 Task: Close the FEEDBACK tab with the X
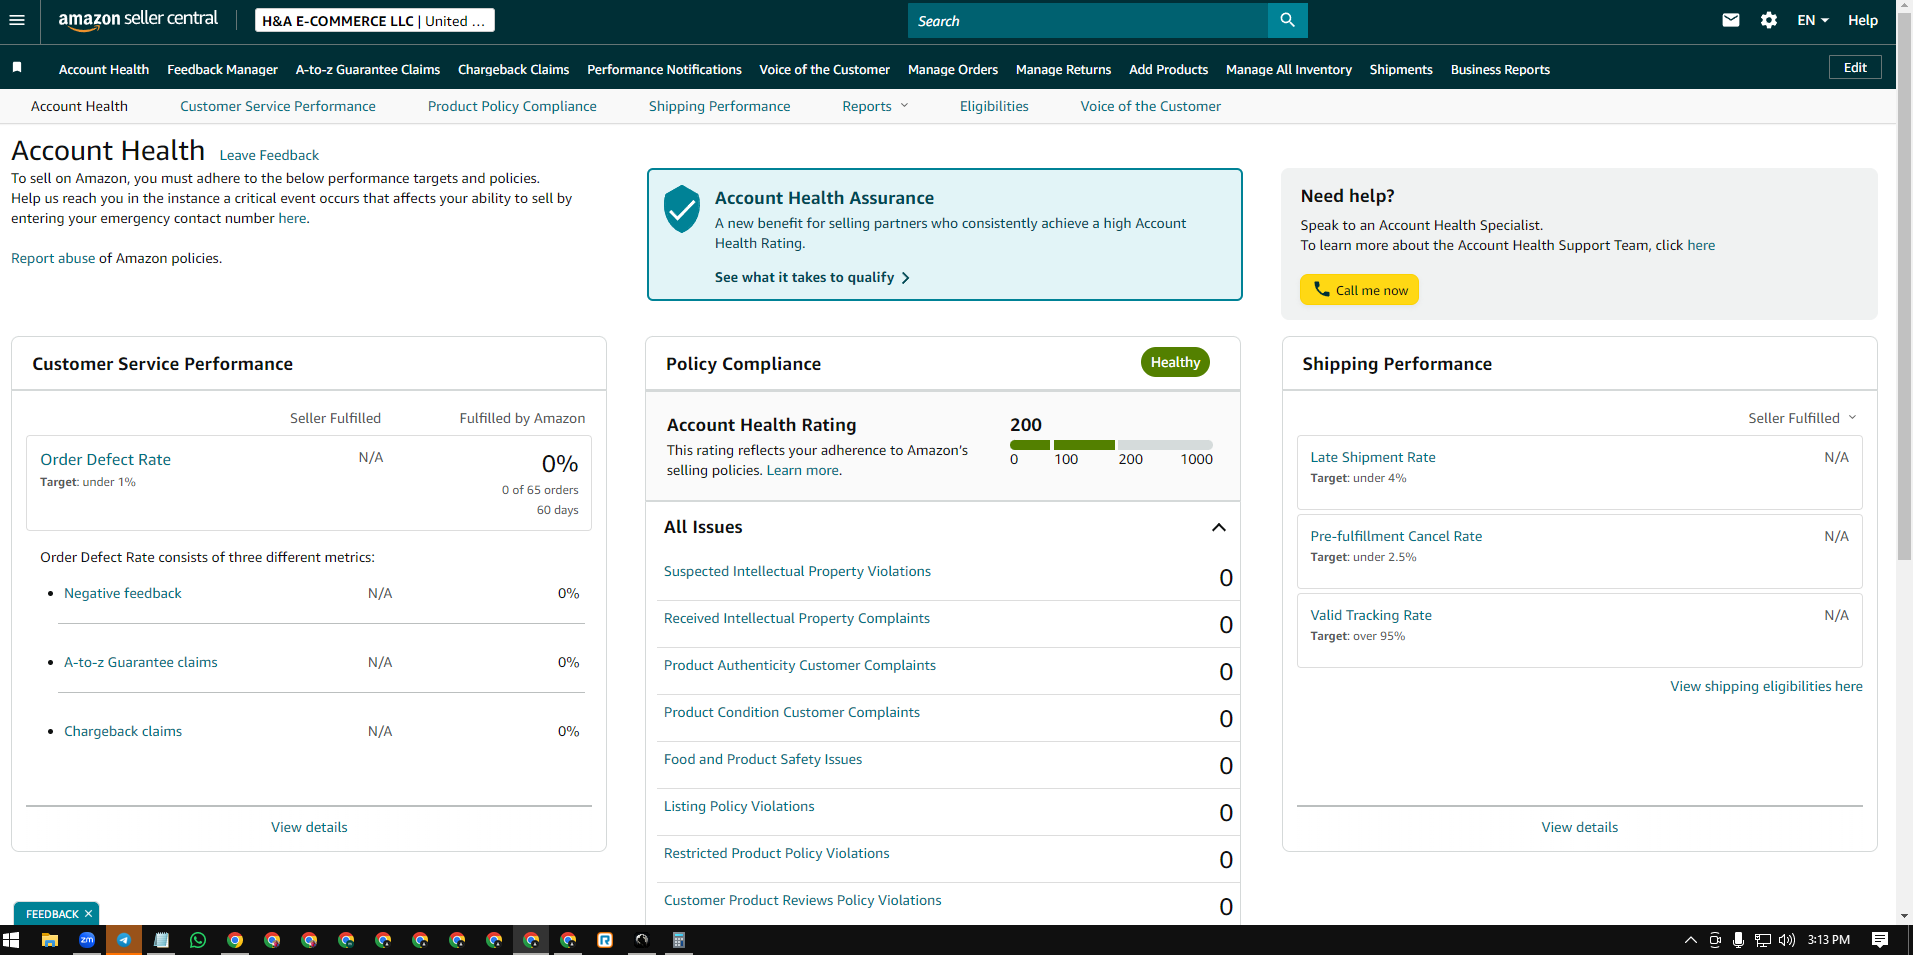[x=88, y=914]
